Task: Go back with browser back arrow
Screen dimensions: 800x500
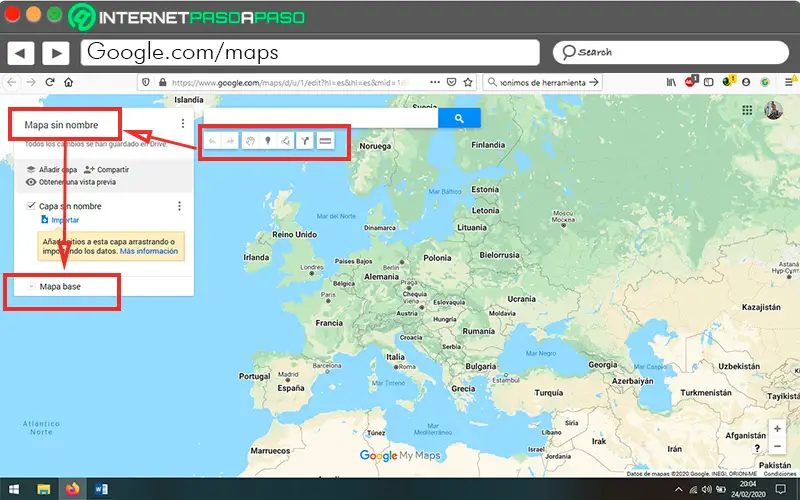Action: pyautogui.click(x=12, y=82)
